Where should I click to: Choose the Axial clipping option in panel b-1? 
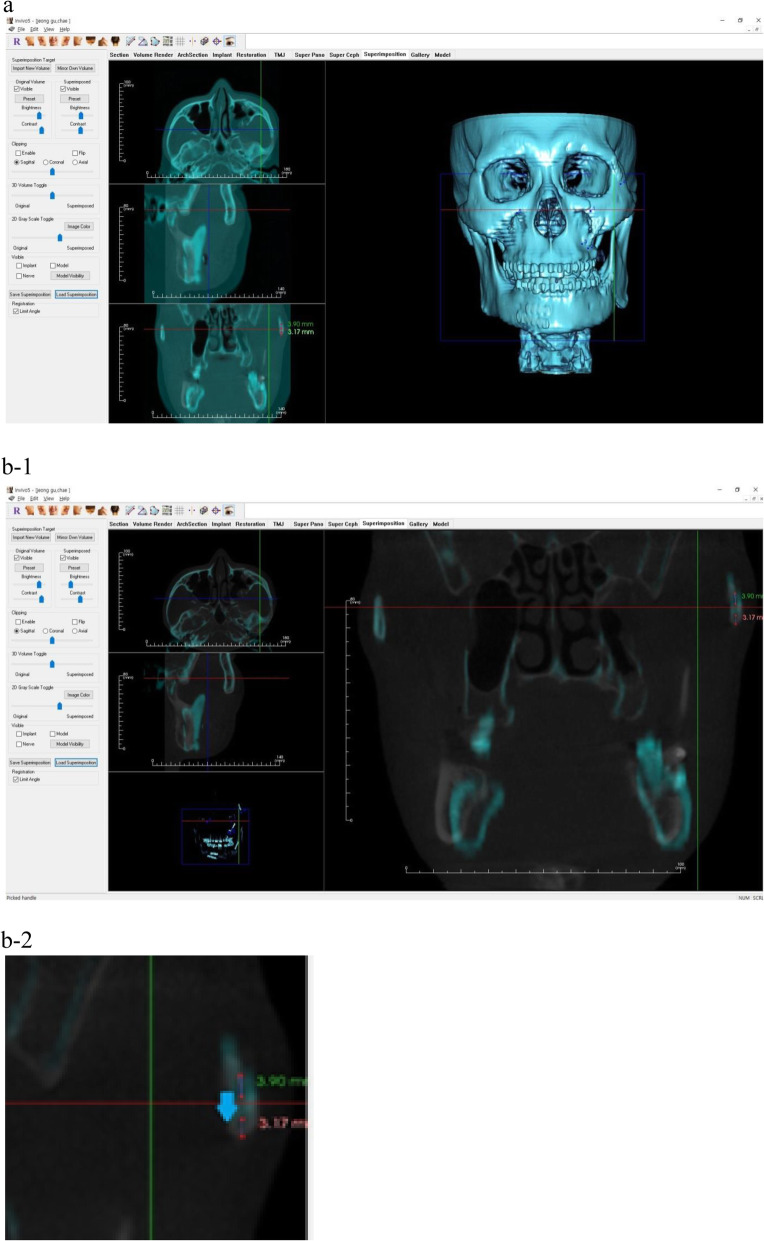point(76,631)
